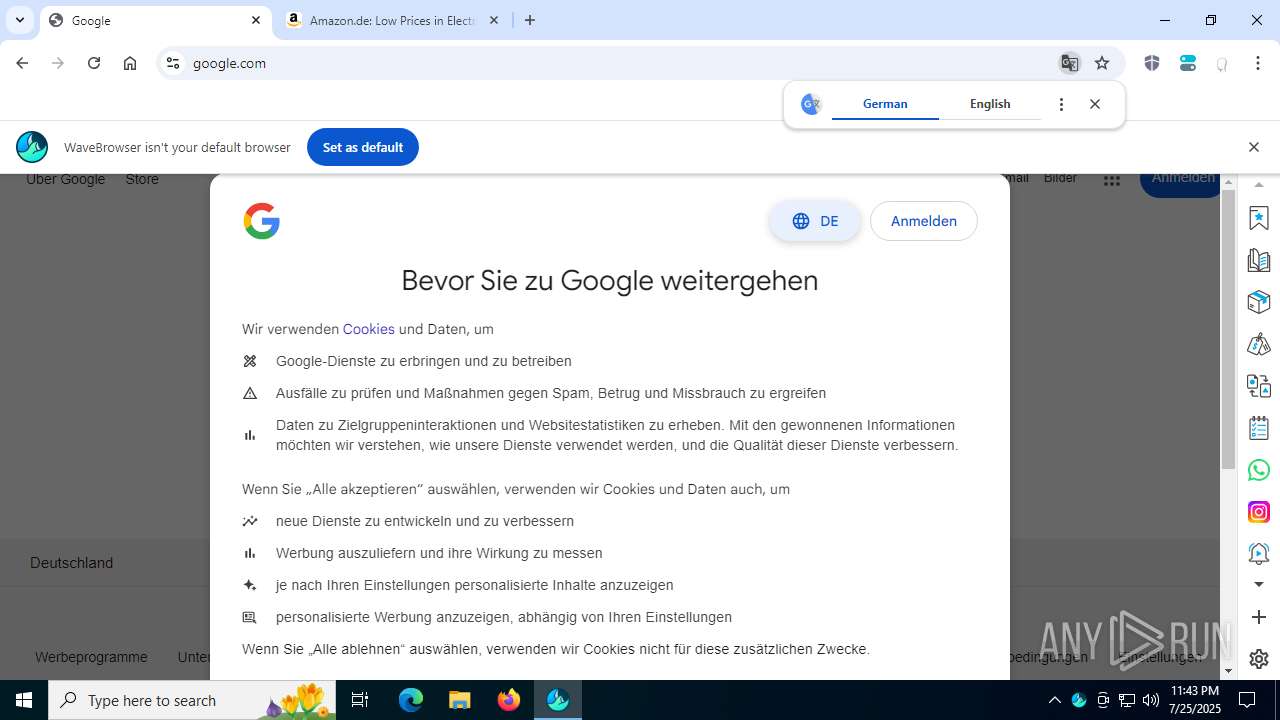
Task: Go to the home page
Action: [x=130, y=63]
